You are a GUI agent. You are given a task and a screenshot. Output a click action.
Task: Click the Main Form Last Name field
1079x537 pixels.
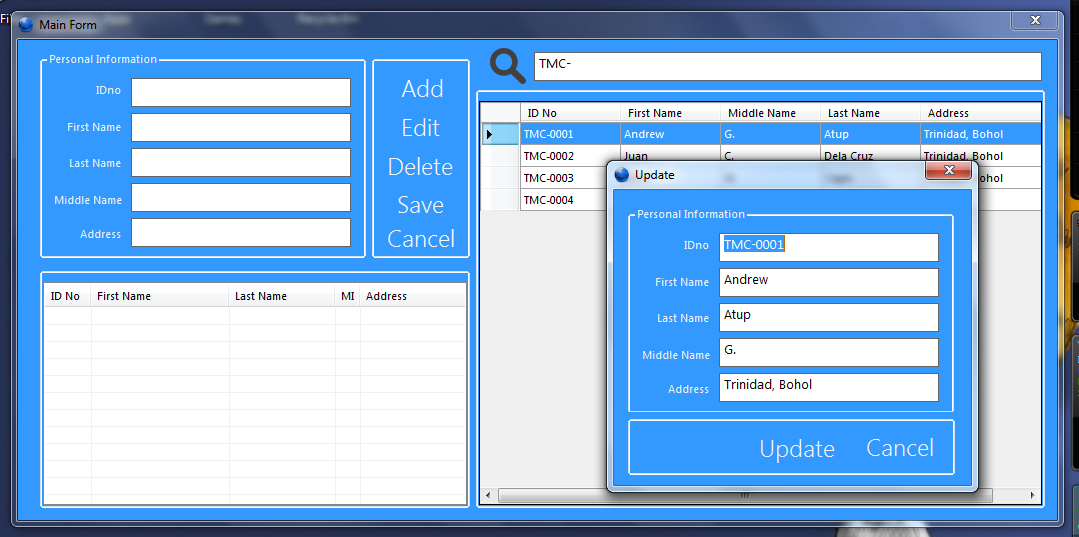click(x=241, y=162)
